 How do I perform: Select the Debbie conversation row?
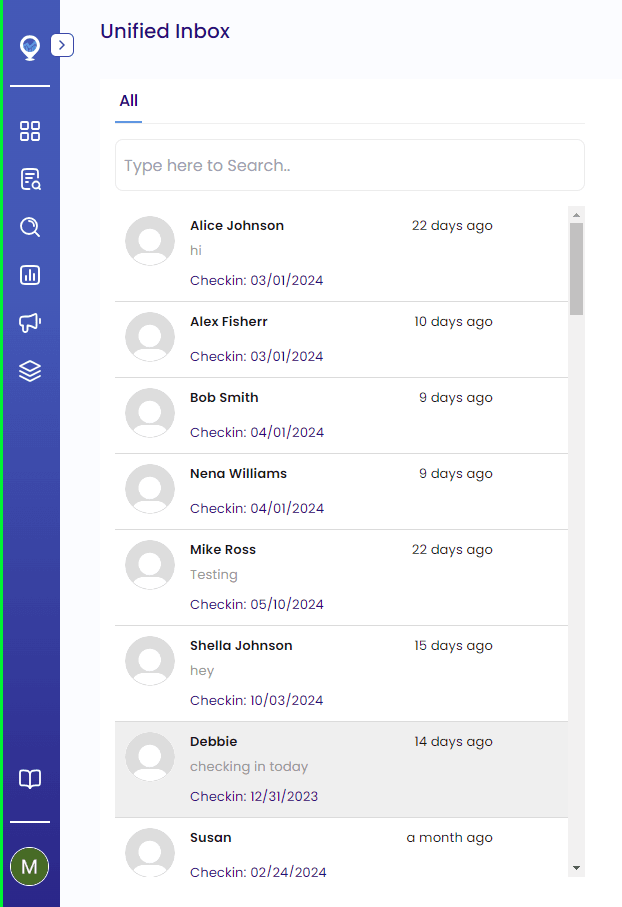[x=340, y=768]
